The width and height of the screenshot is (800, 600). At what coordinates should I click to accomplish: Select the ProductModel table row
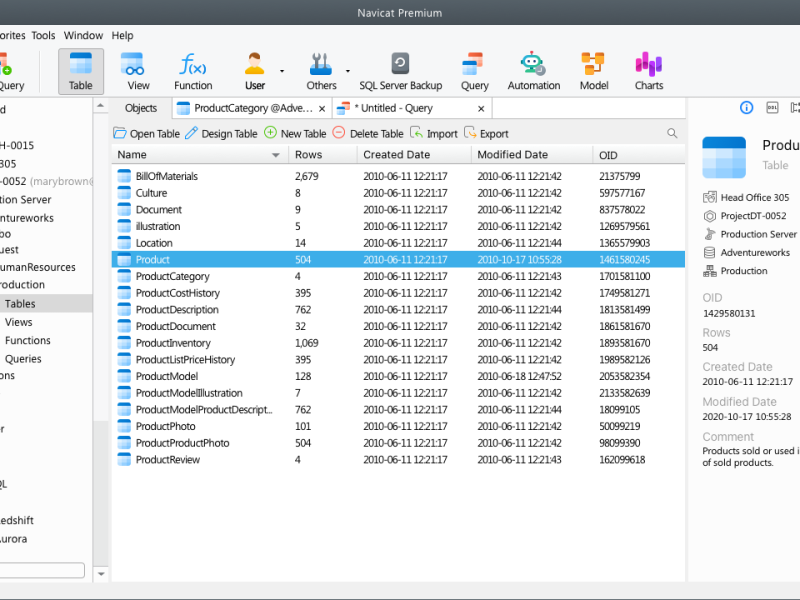(398, 376)
